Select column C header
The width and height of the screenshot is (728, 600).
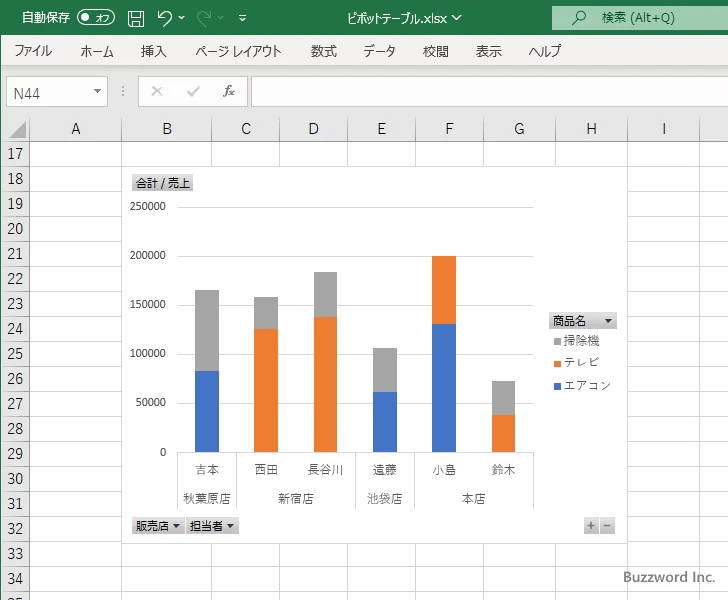[246, 129]
